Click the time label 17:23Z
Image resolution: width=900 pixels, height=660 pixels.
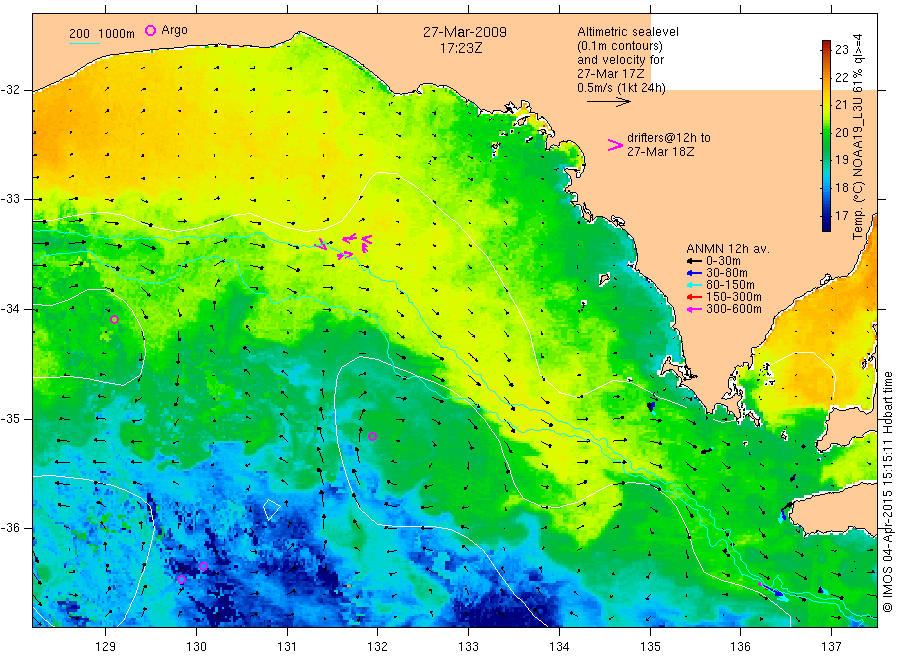click(461, 49)
